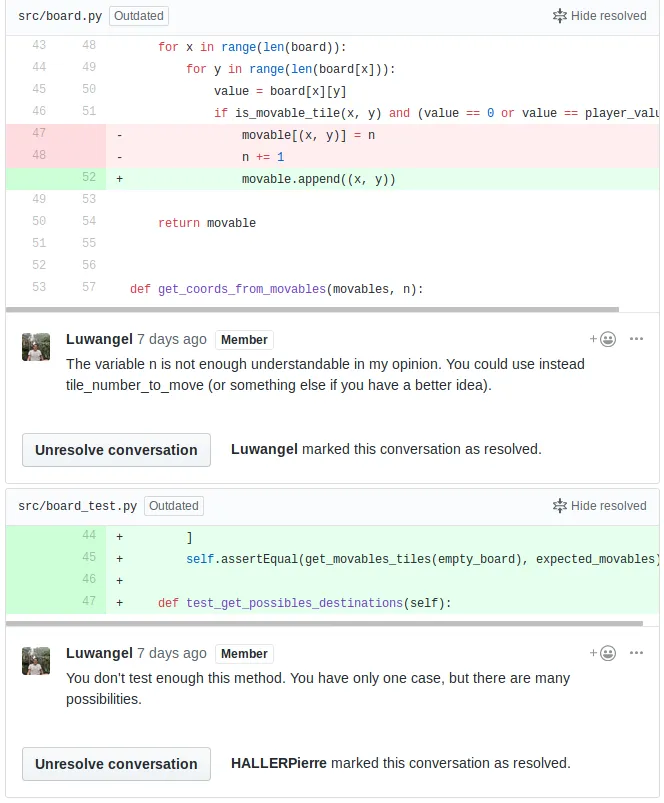Expand comment options via the first ellipsis control
This screenshot has height=803, width=664.
click(637, 339)
